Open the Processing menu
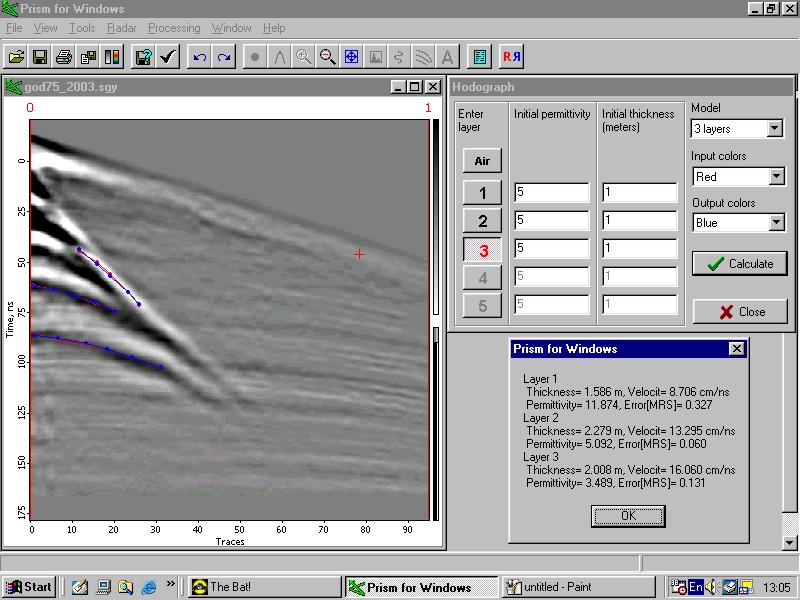 click(x=174, y=28)
